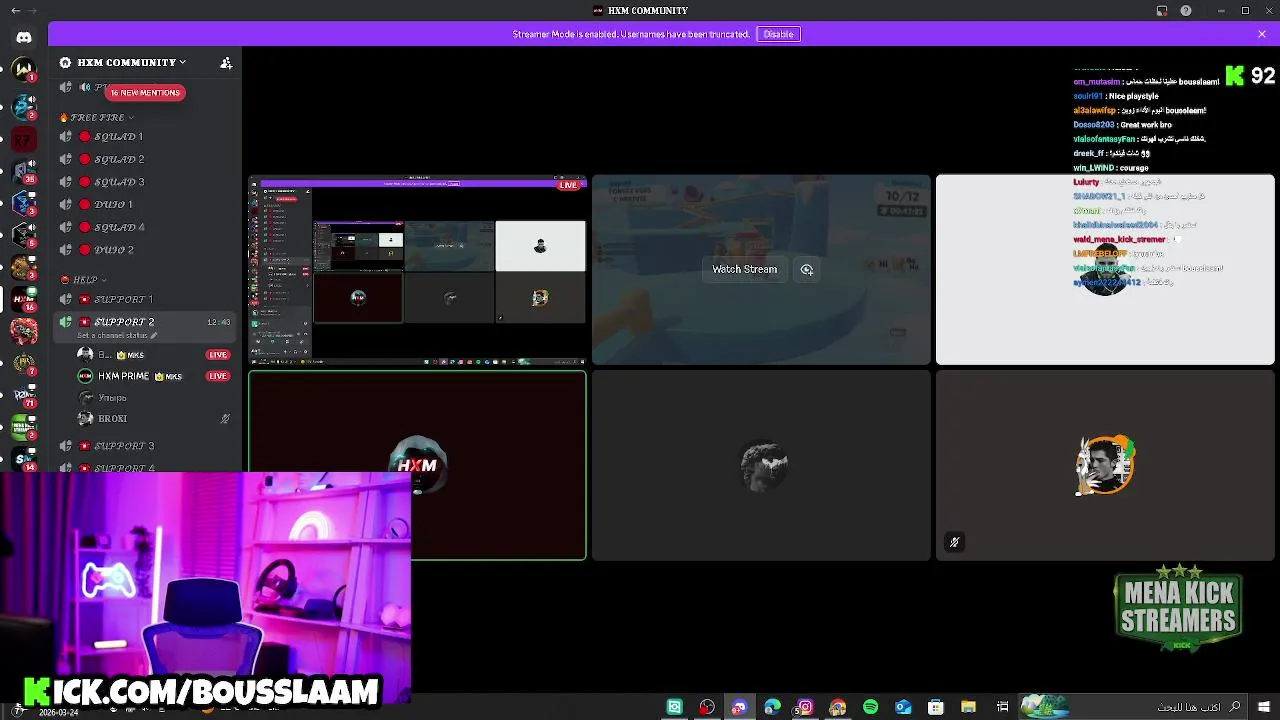Open Task View from the taskbar

tap(1002, 707)
